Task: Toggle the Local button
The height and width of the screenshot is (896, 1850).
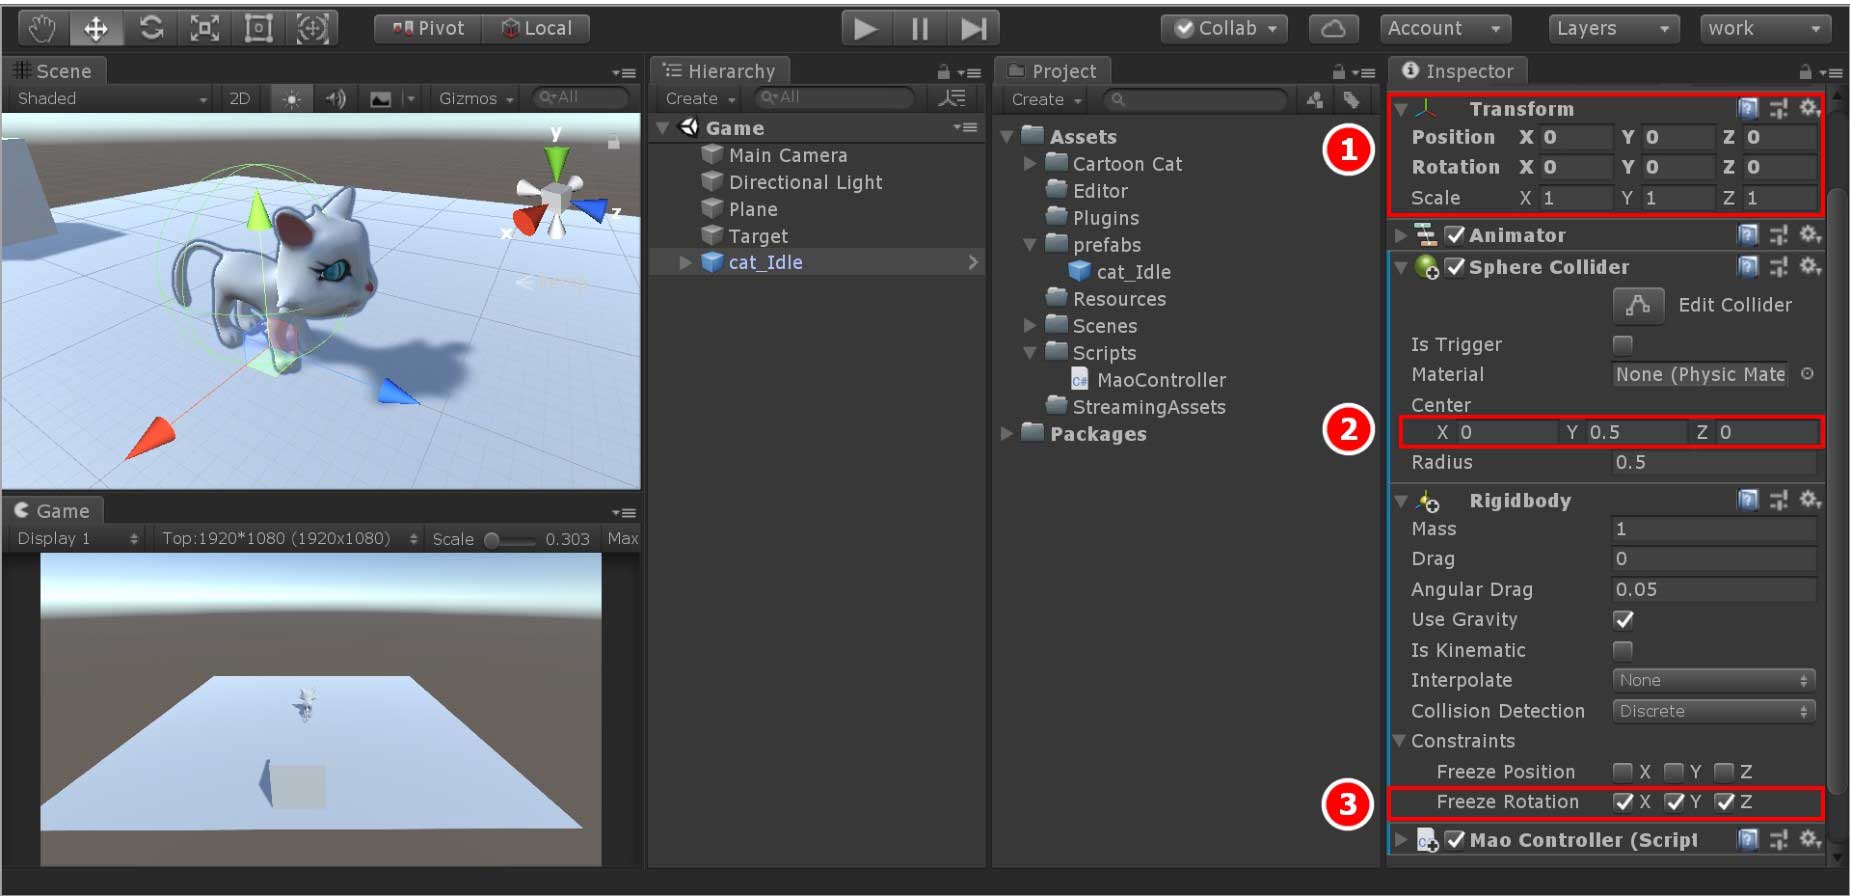Action: [x=536, y=28]
